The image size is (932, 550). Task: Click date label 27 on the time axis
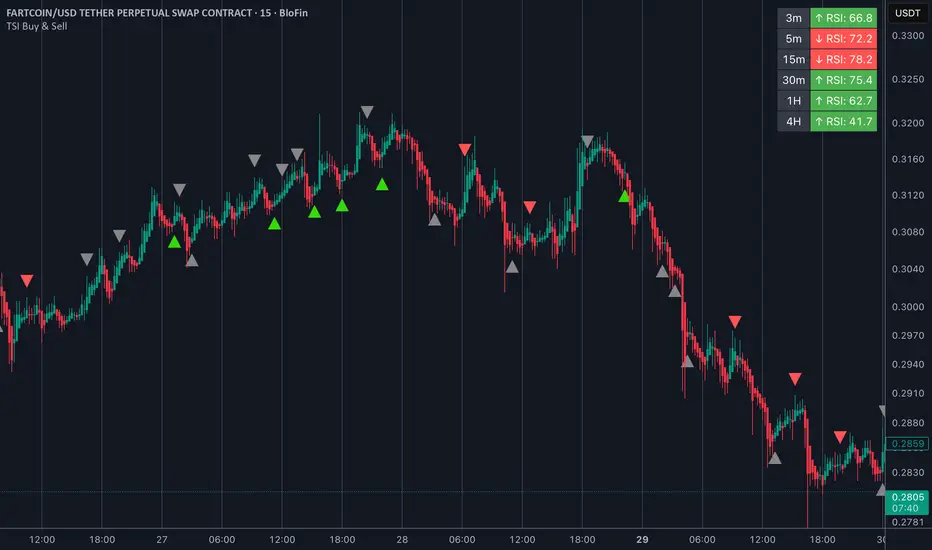[162, 540]
